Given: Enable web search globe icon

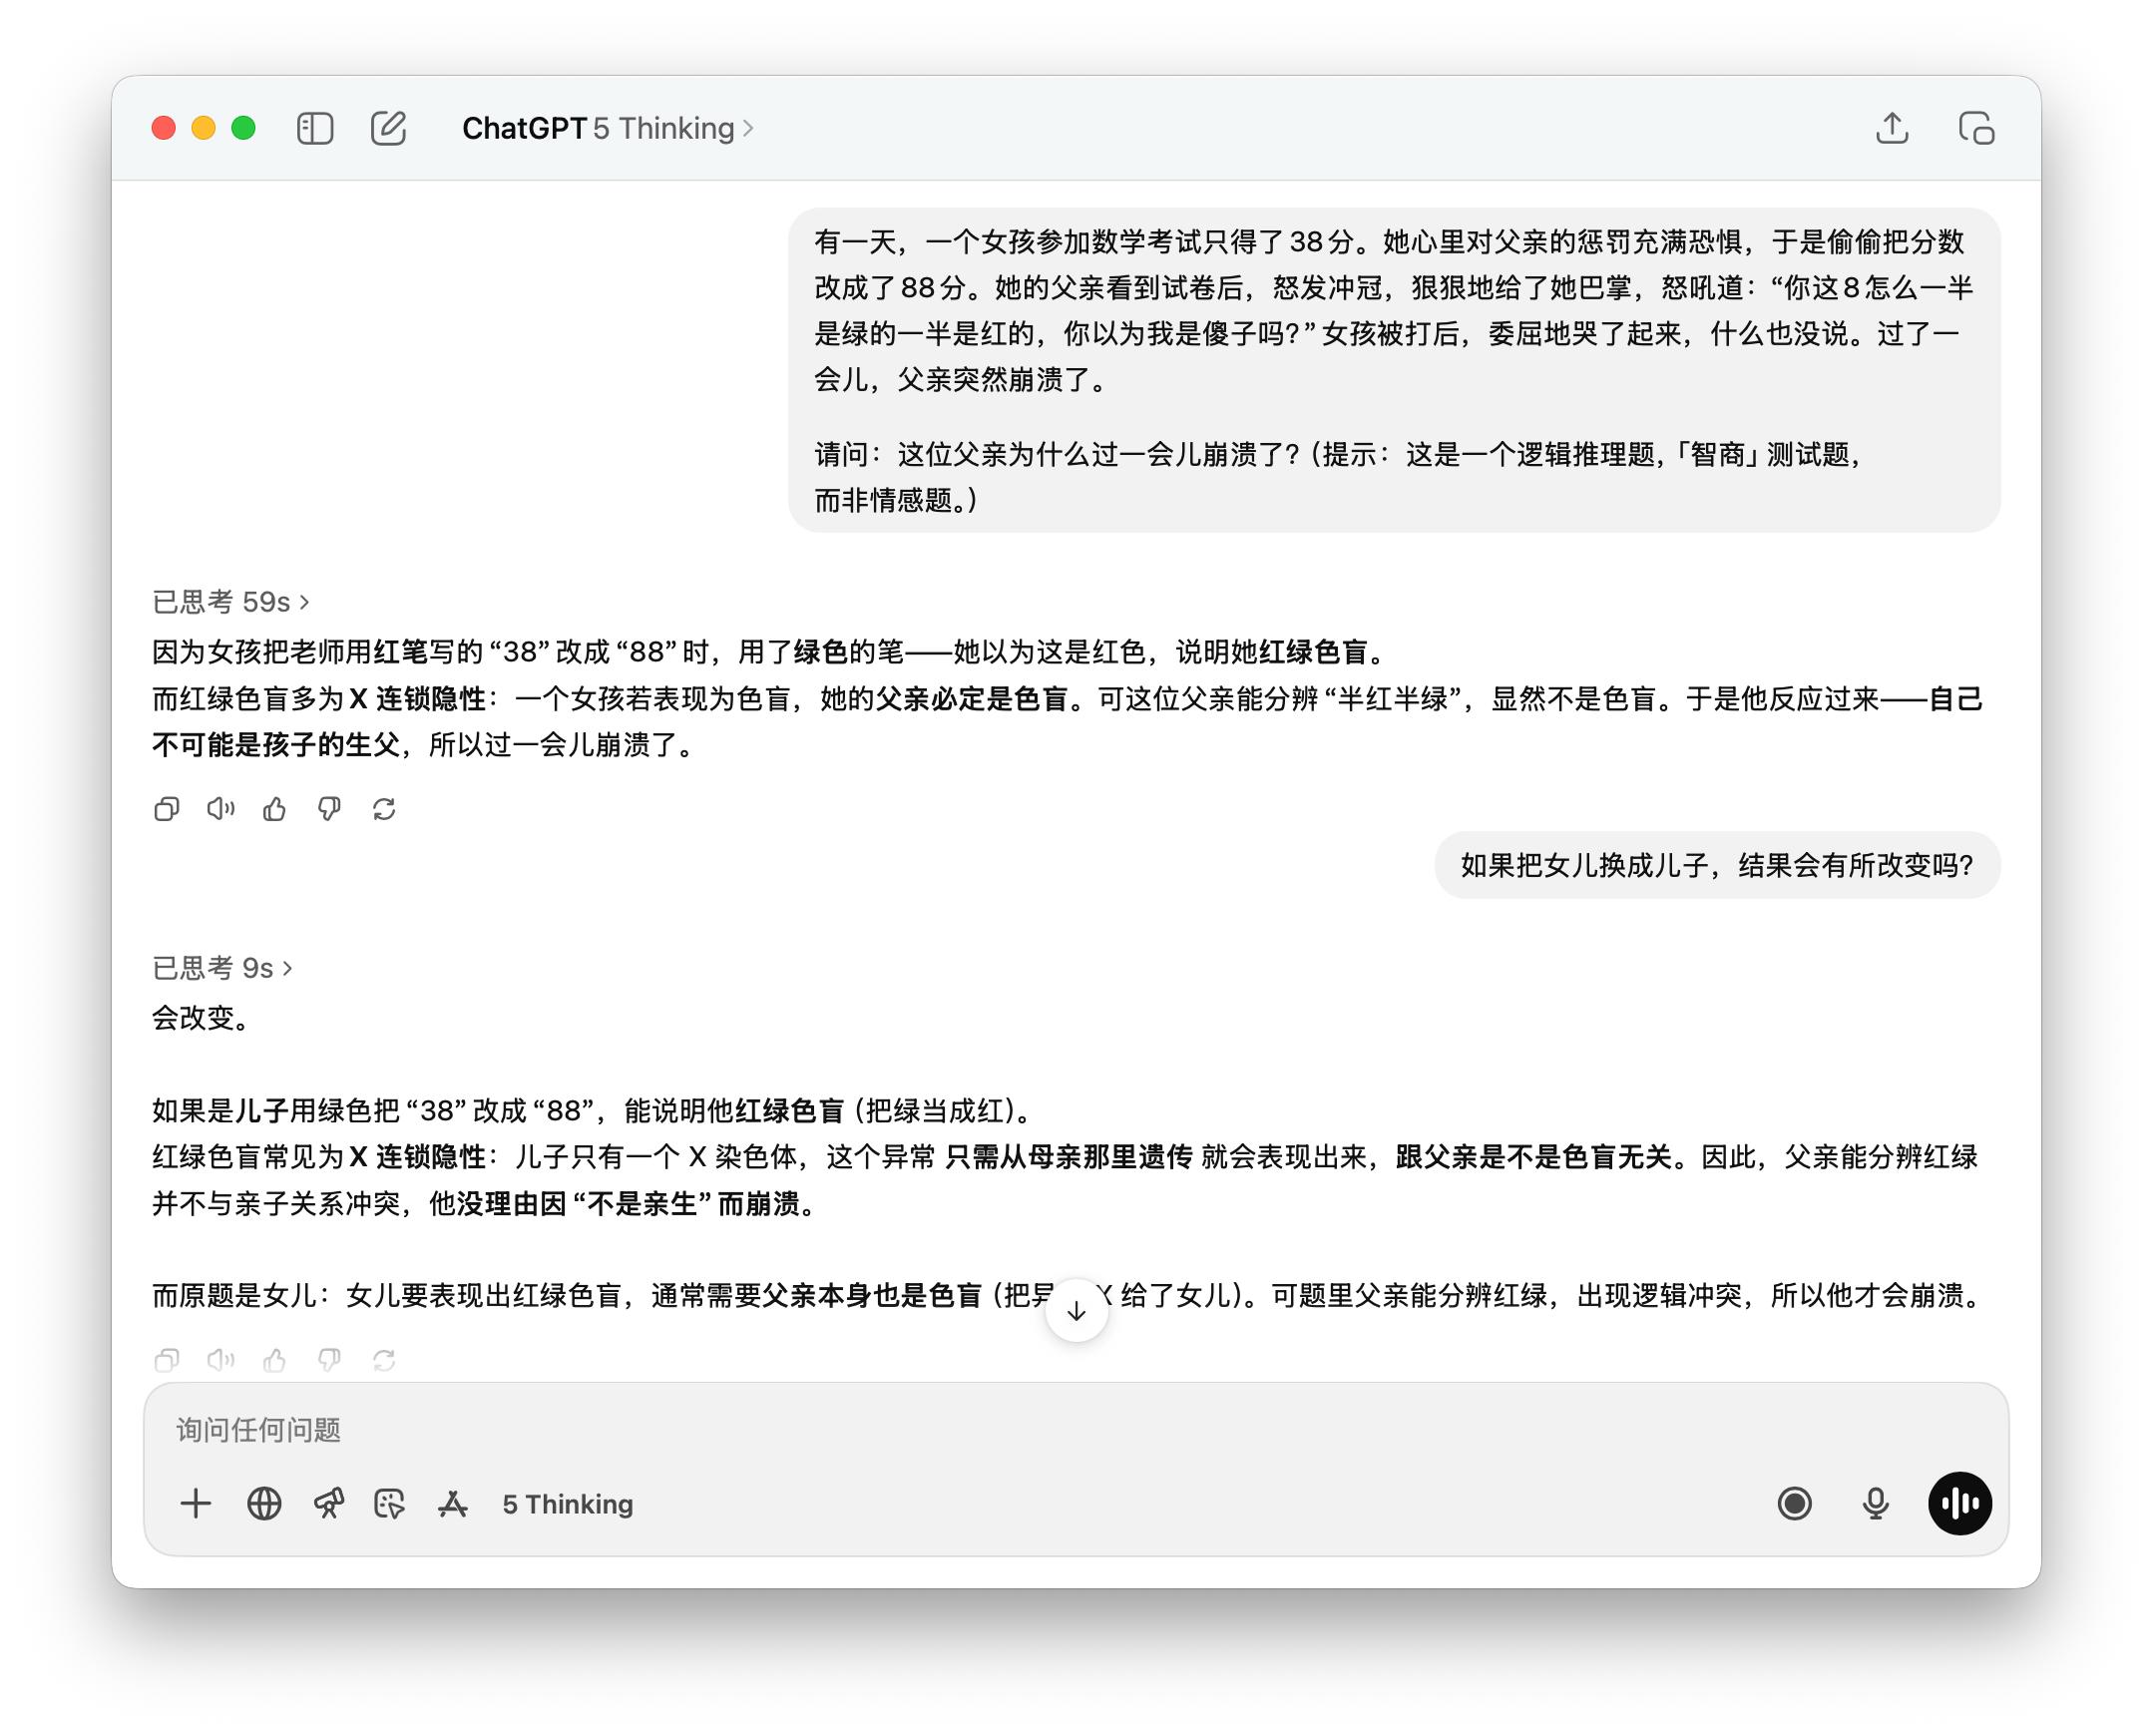Looking at the screenshot, I should point(264,1504).
